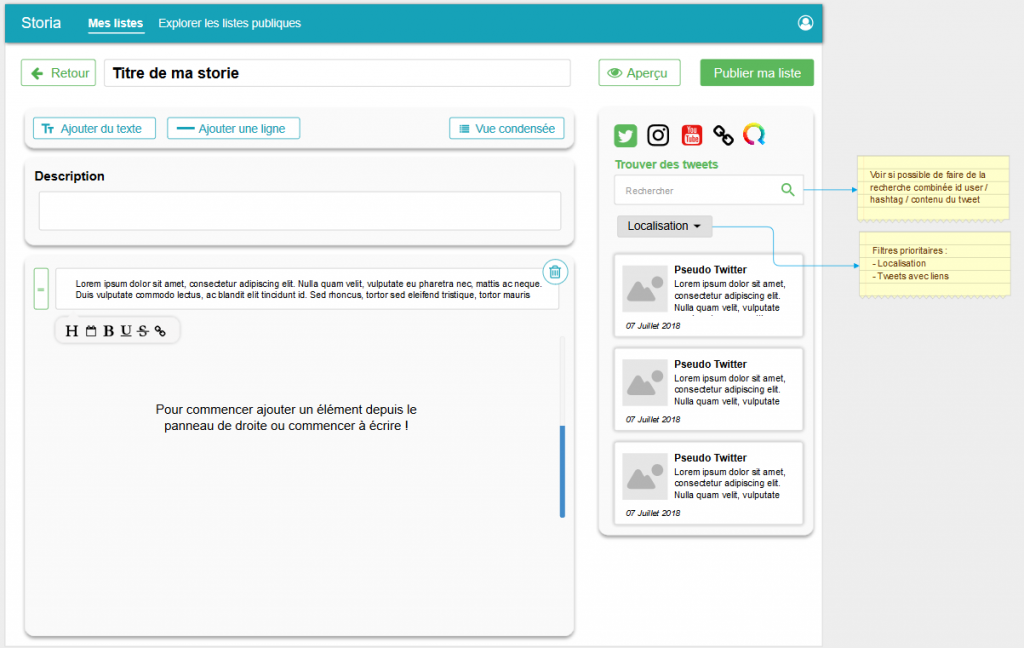This screenshot has height=648, width=1024.
Task: Click the Rechercher tweet search field
Action: coord(695,190)
